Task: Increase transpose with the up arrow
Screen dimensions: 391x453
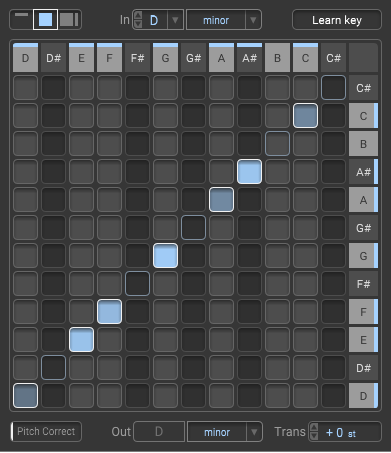Action: coord(314,427)
